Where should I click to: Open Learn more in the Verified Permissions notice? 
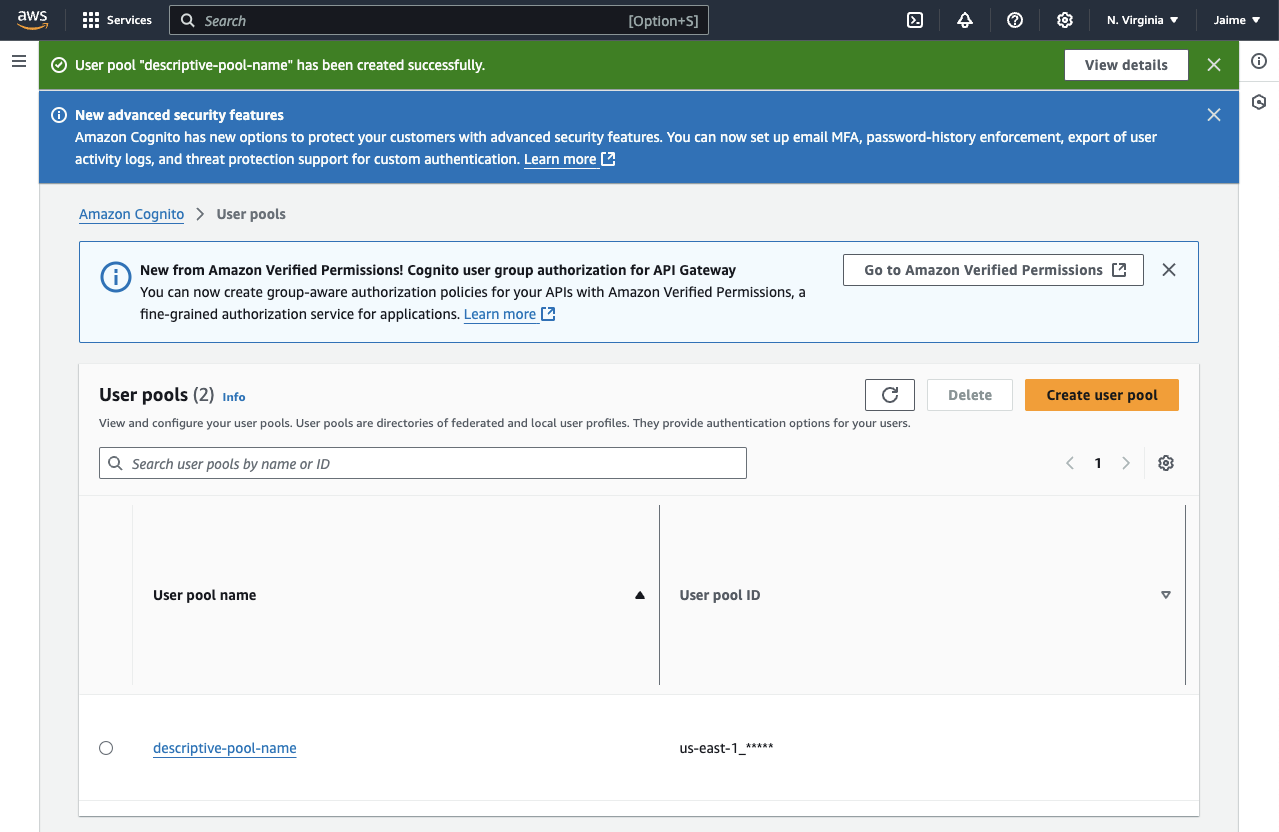pos(509,314)
